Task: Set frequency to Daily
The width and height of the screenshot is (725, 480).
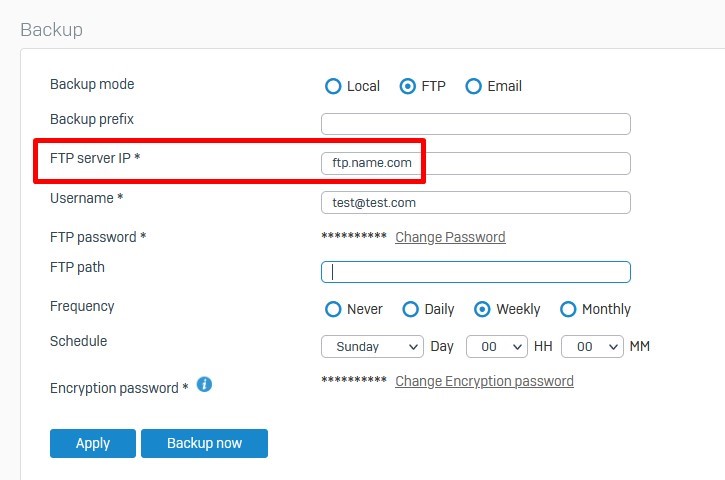Action: pos(411,309)
